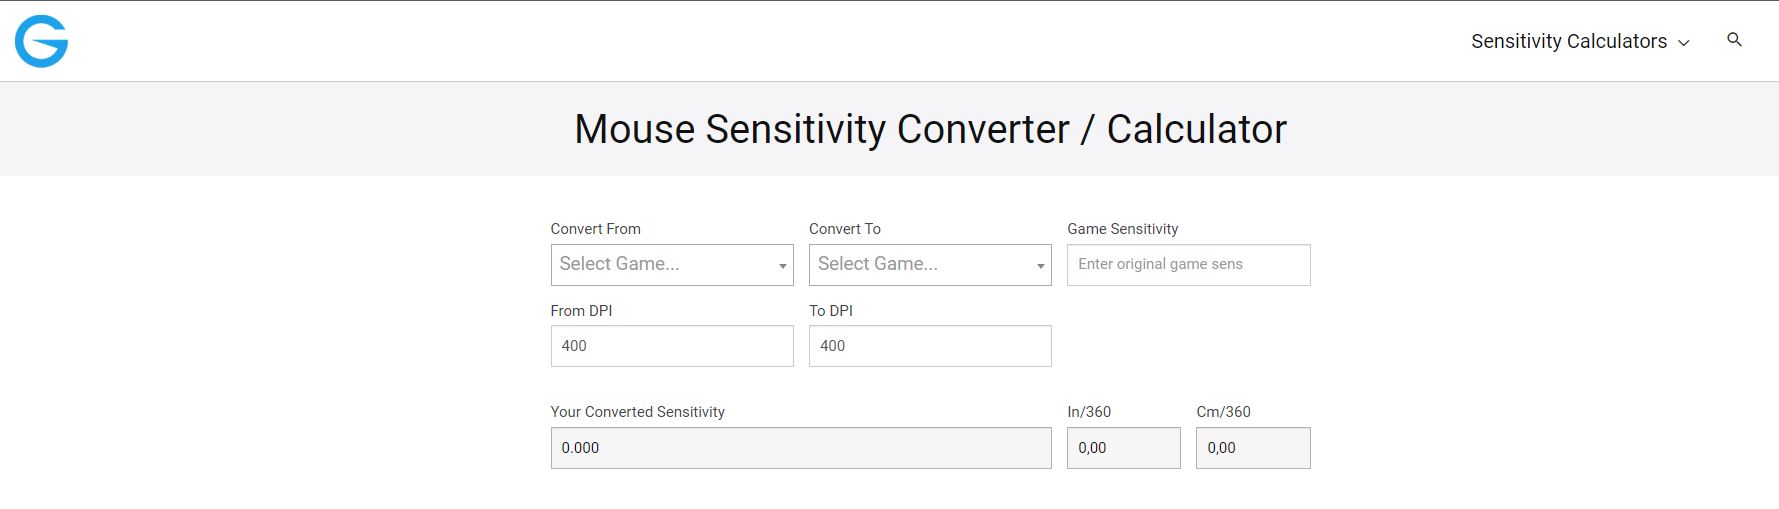Select the Your Converted Sensitivity result field
The height and width of the screenshot is (509, 1779).
point(800,448)
